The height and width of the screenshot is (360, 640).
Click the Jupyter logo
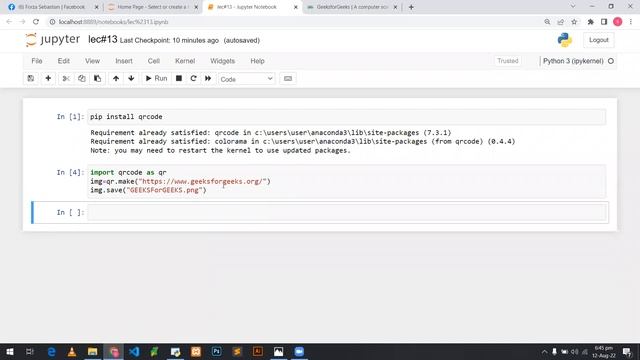click(52, 40)
